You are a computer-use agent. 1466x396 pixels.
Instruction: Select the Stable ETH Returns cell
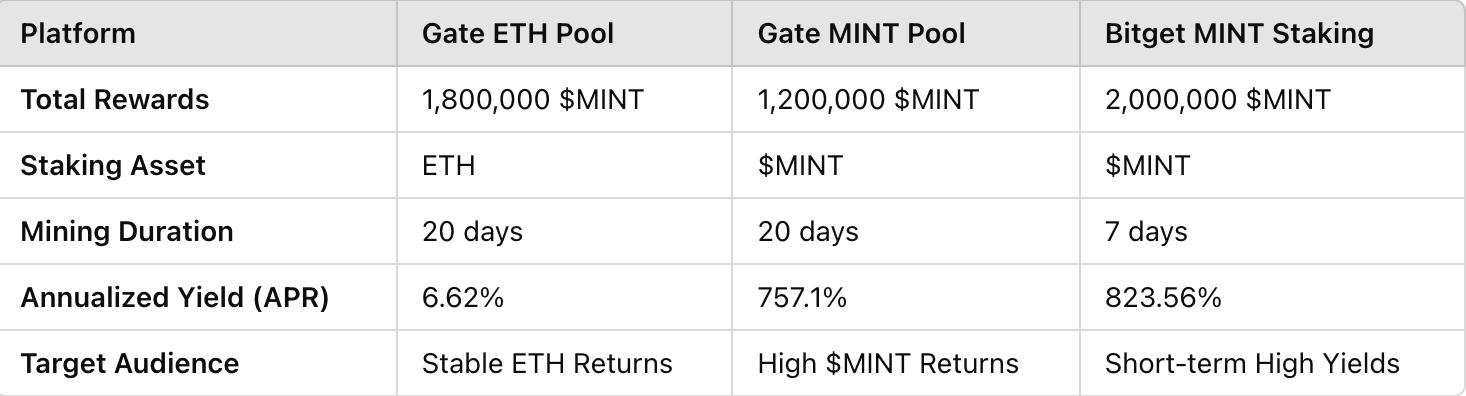(565, 362)
